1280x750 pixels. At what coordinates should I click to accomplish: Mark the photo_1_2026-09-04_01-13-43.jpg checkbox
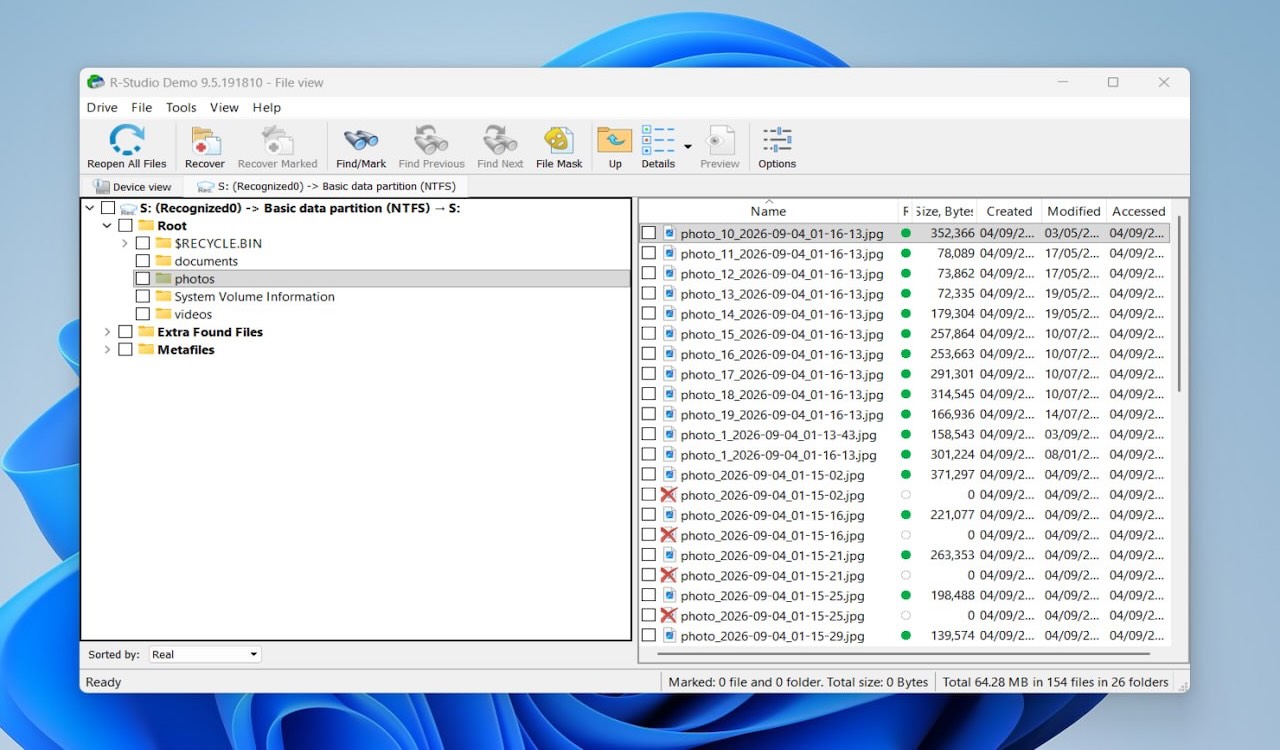click(x=649, y=434)
